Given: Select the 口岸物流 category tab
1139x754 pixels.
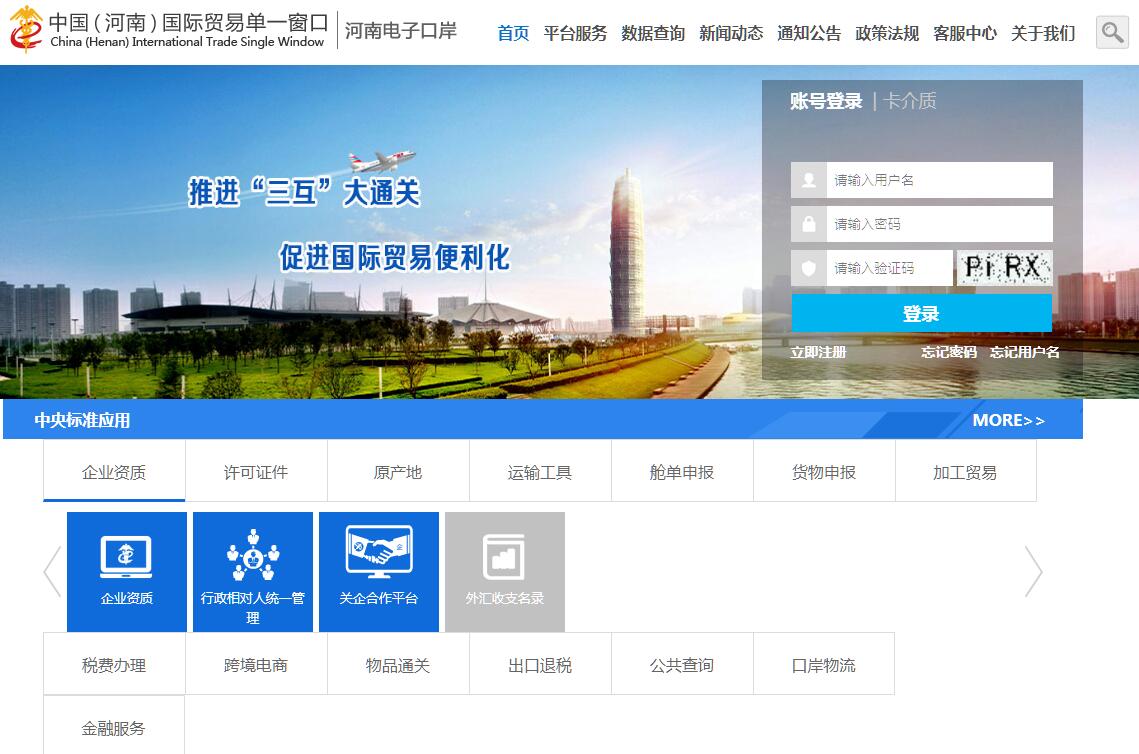Looking at the screenshot, I should coord(824,665).
